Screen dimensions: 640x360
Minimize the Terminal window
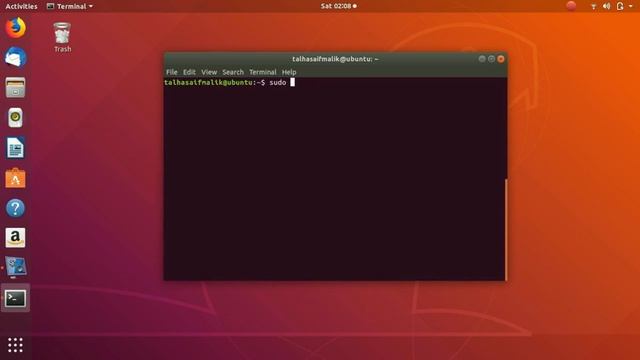pos(482,59)
